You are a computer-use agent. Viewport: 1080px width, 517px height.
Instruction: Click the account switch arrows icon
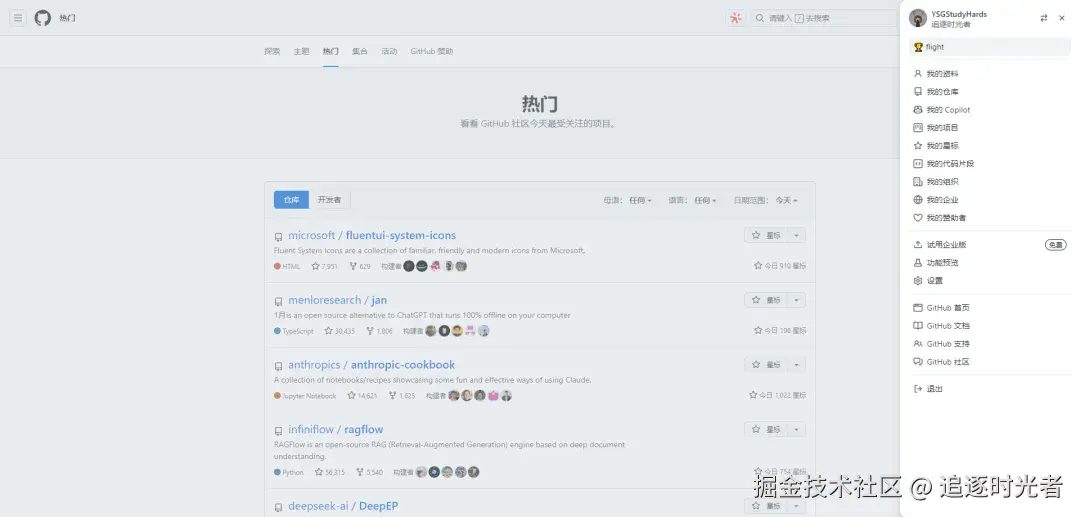click(1043, 19)
